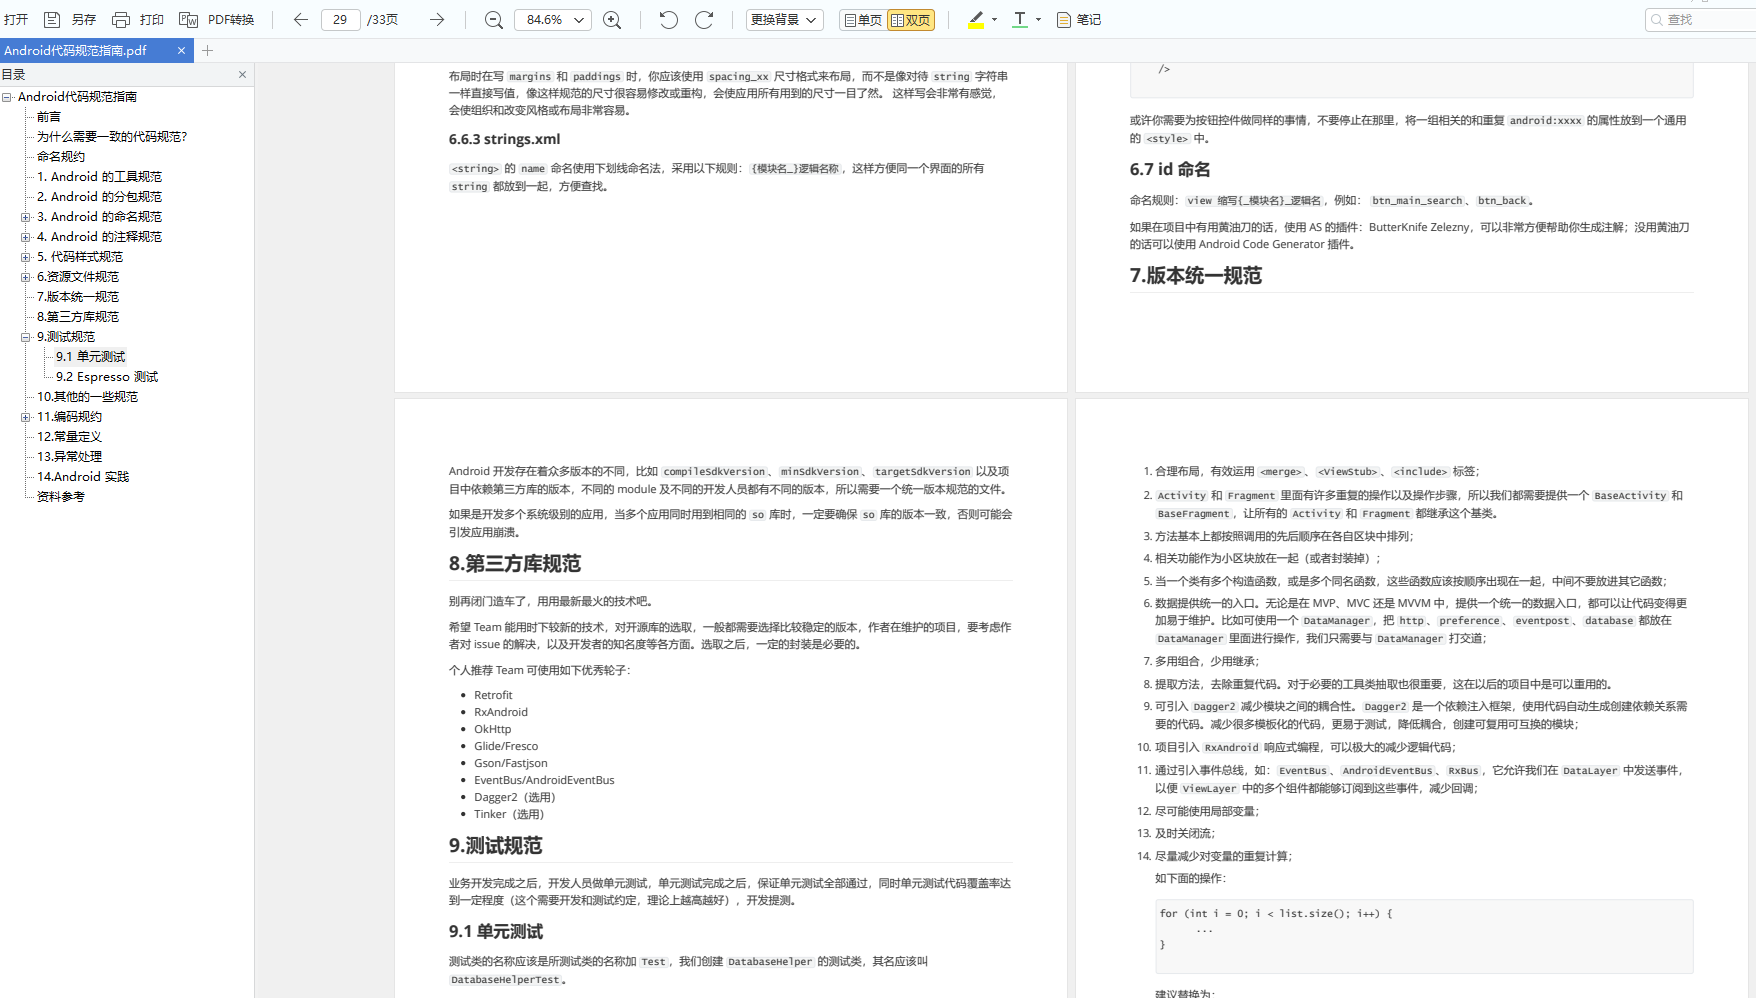This screenshot has width=1756, height=998.
Task: Click Retrofit in the bullet list
Action: click(x=493, y=695)
